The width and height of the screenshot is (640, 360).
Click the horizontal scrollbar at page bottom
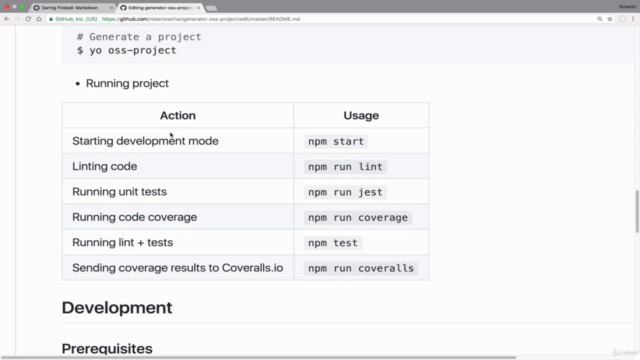pyautogui.click(x=259, y=358)
